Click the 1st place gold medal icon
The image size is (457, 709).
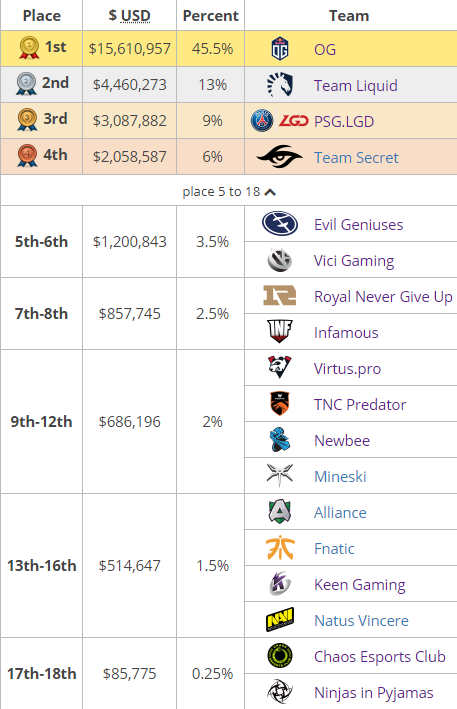[x=29, y=47]
